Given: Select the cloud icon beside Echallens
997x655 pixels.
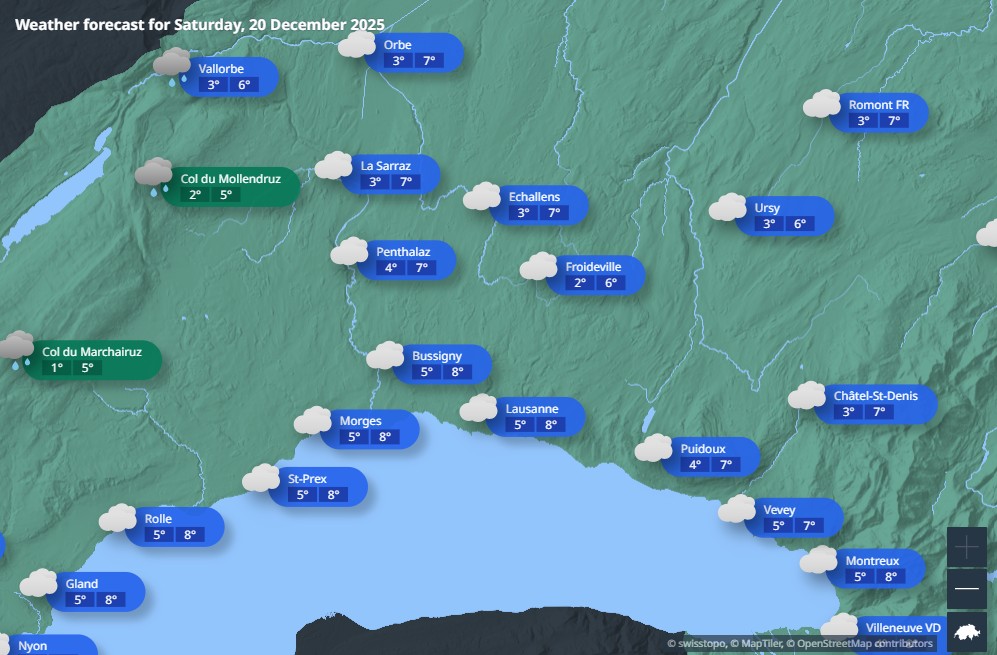Looking at the screenshot, I should point(482,196).
